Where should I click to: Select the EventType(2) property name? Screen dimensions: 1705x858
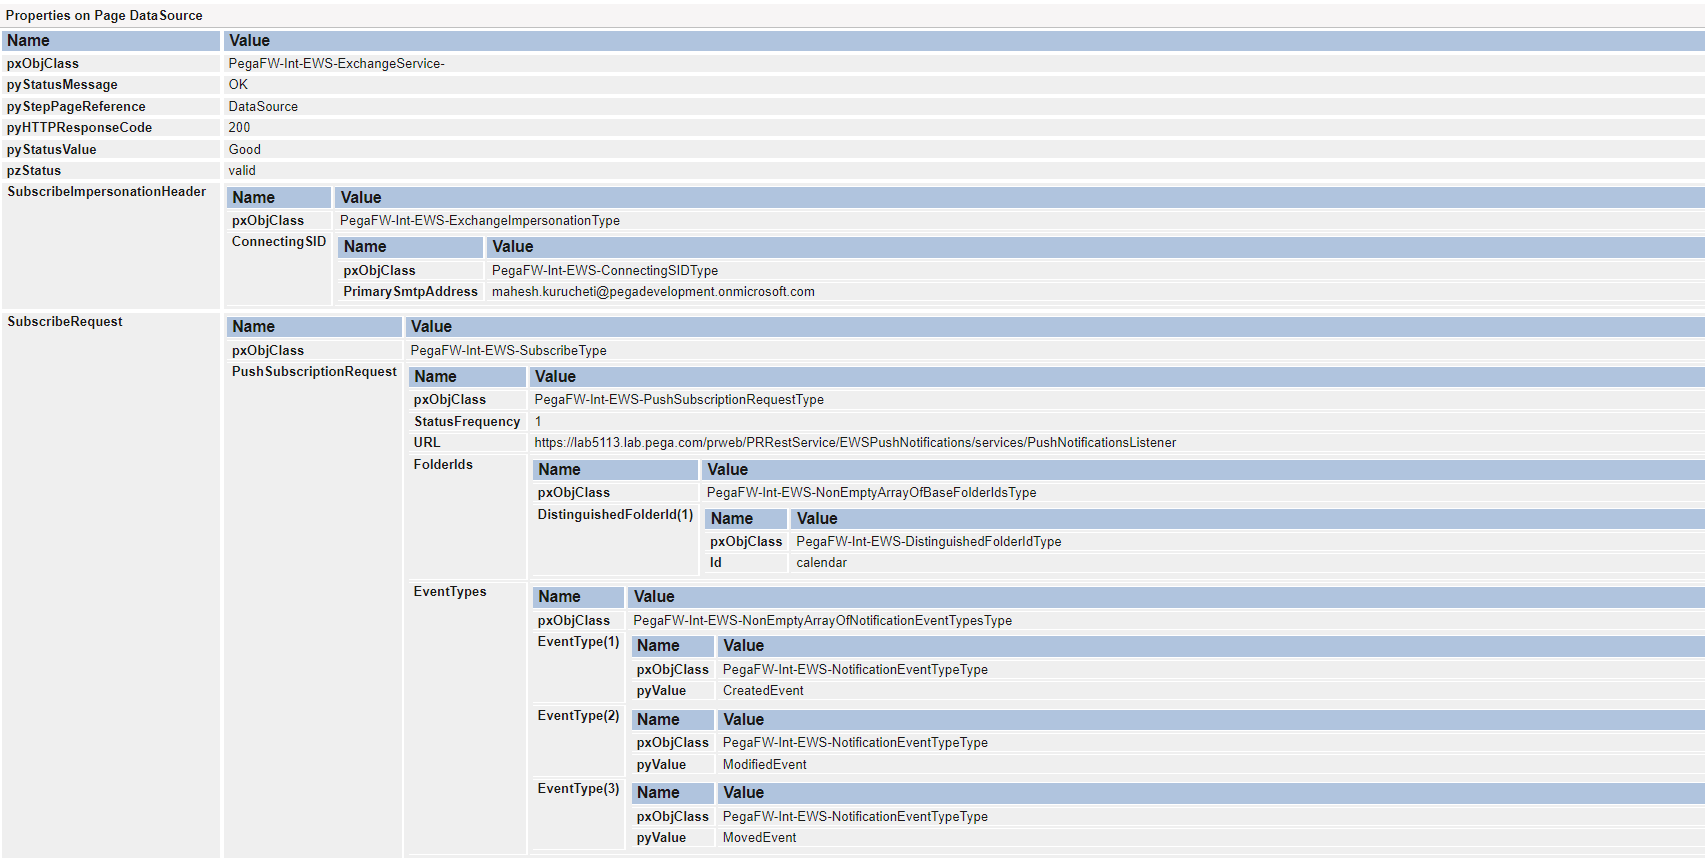click(x=578, y=716)
